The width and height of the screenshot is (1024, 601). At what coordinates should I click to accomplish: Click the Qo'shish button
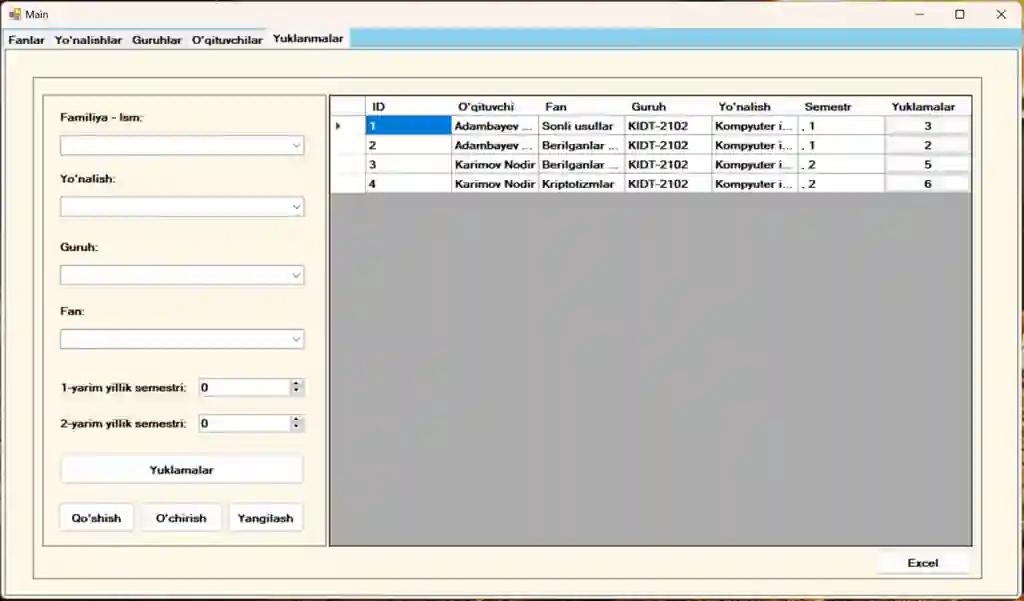tap(96, 518)
